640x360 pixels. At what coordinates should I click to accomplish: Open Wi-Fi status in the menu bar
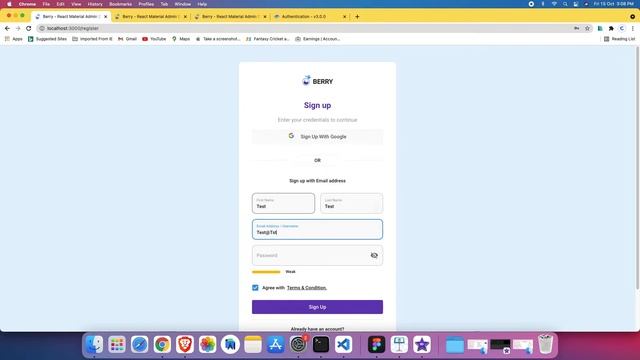554,4
